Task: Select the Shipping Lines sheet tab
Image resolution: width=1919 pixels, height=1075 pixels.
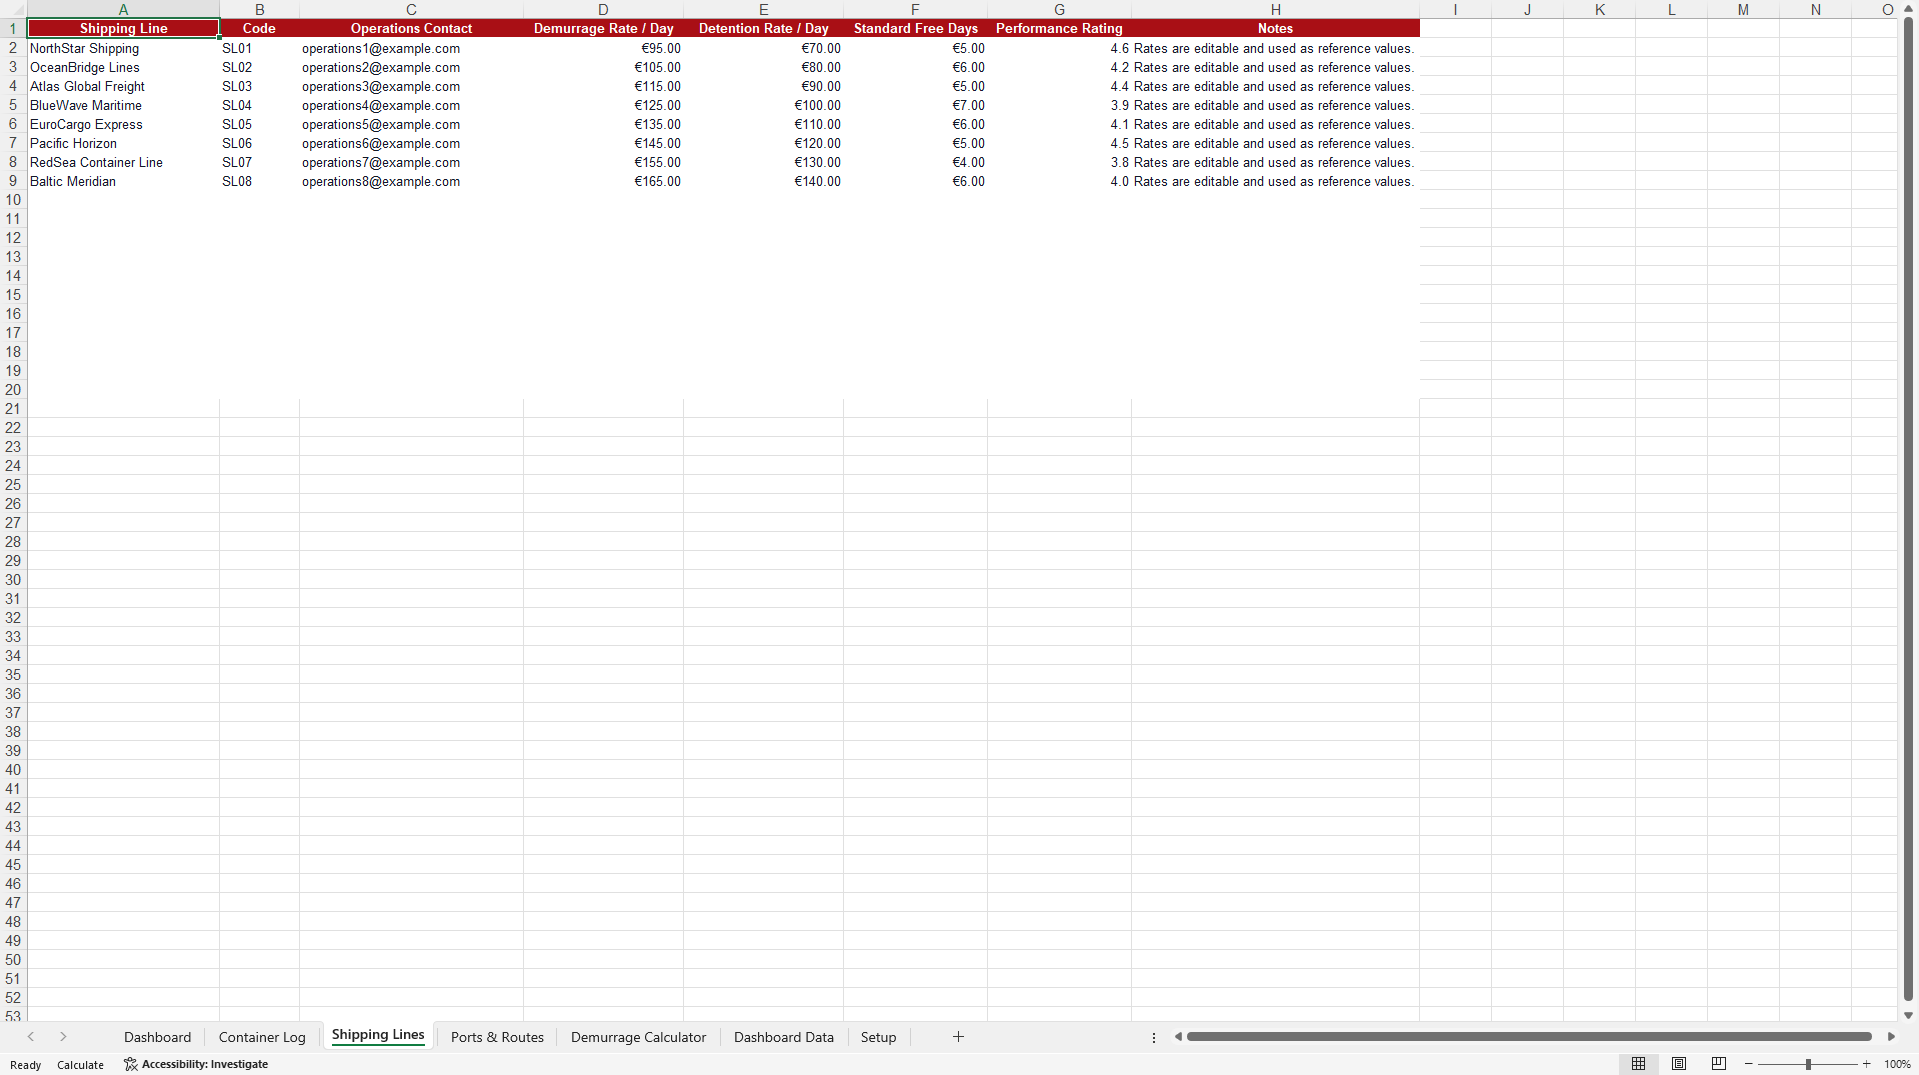Action: tap(378, 1036)
